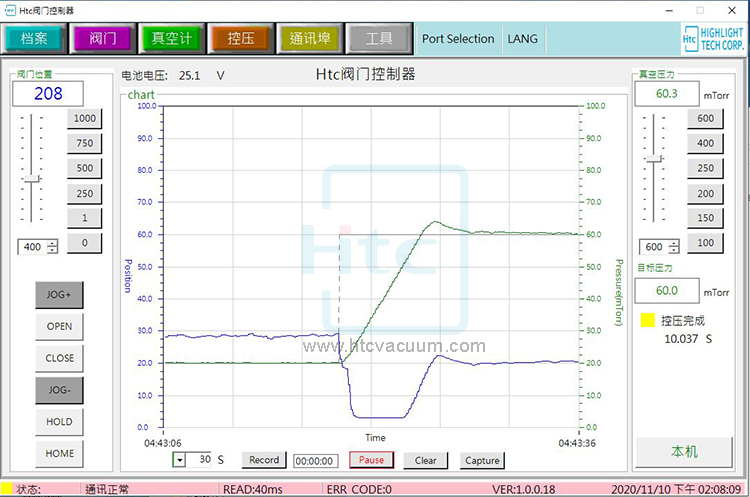Open the 工具 menu button
This screenshot has width=750, height=497.
coord(379,38)
